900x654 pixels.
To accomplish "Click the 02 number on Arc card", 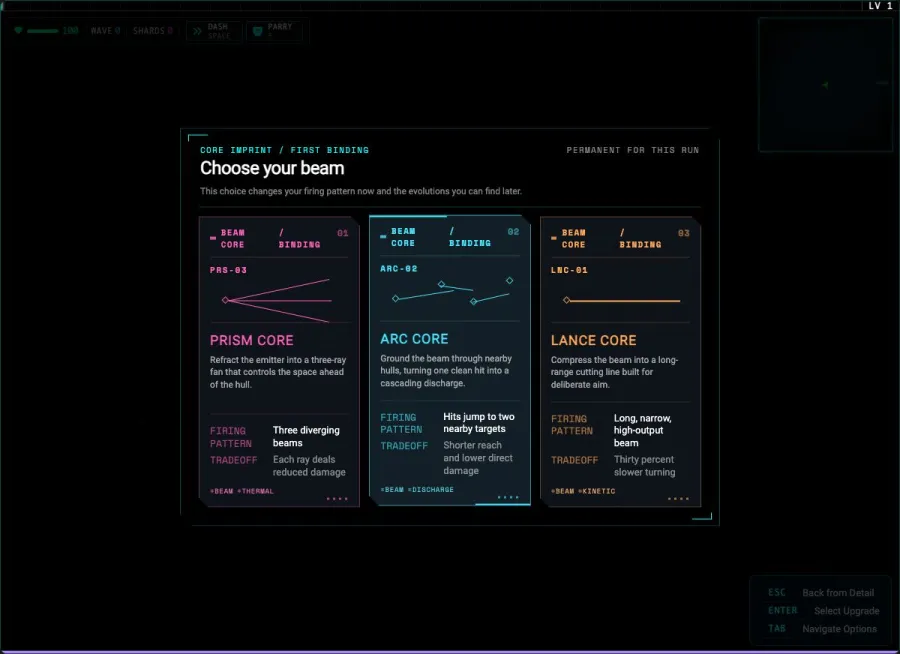I will [x=513, y=231].
